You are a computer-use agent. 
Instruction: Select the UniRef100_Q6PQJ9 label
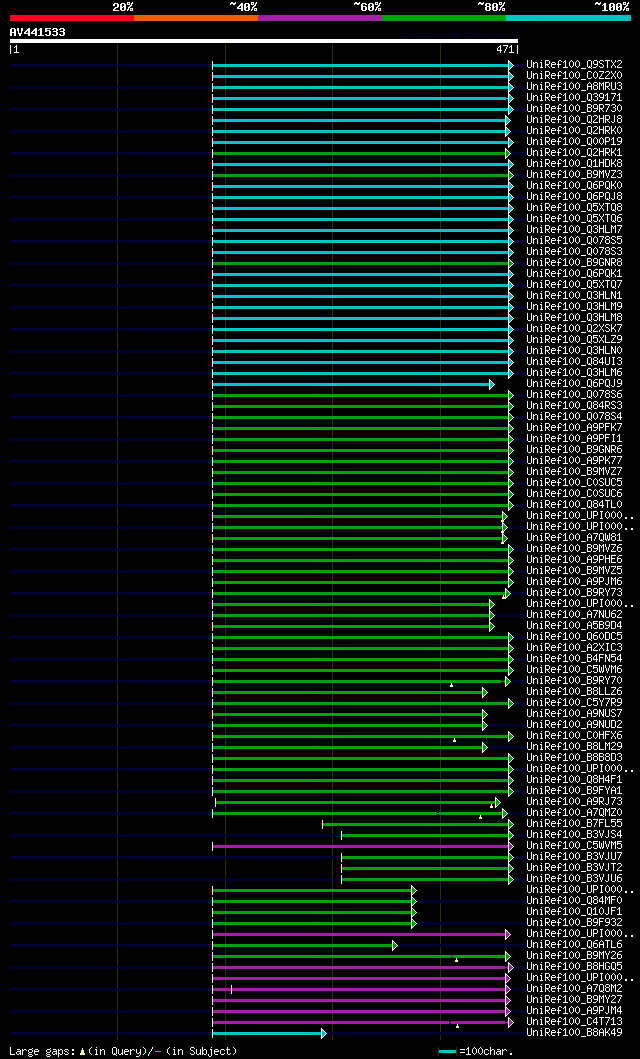pos(575,384)
